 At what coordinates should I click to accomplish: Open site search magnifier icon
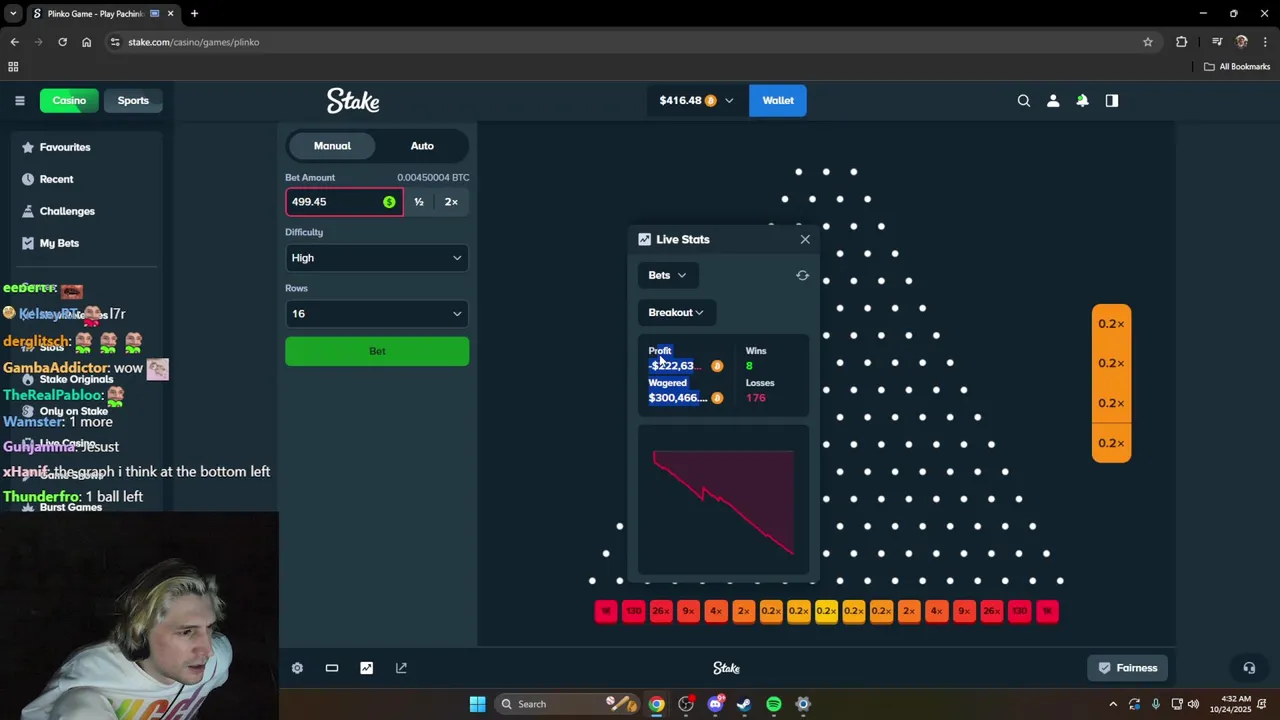(1024, 100)
